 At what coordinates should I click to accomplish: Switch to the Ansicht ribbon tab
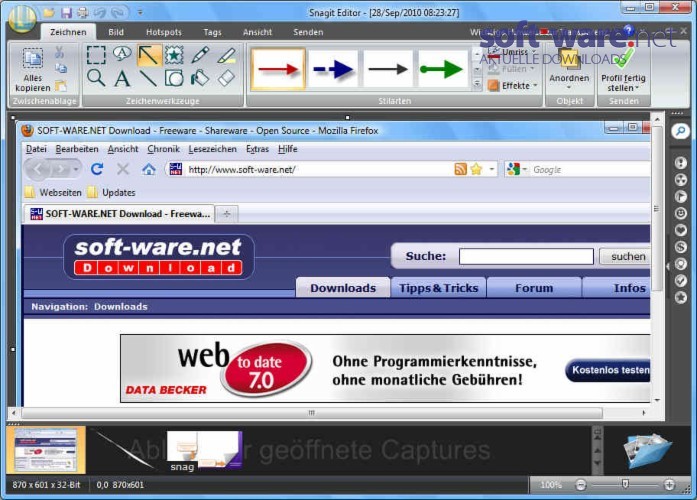pyautogui.click(x=257, y=32)
